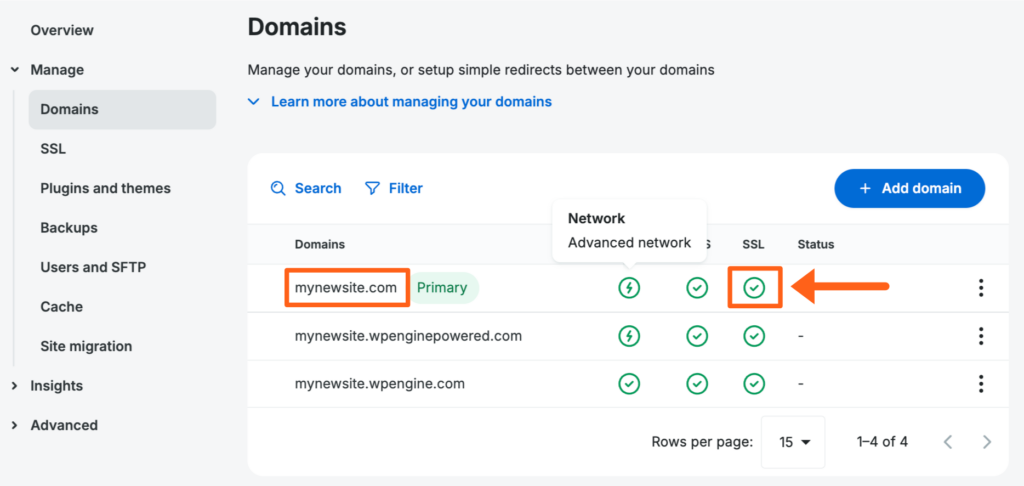Click the lightning network icon for mynewsite.wpenginepowered.com
The height and width of the screenshot is (486, 1024).
tap(628, 336)
